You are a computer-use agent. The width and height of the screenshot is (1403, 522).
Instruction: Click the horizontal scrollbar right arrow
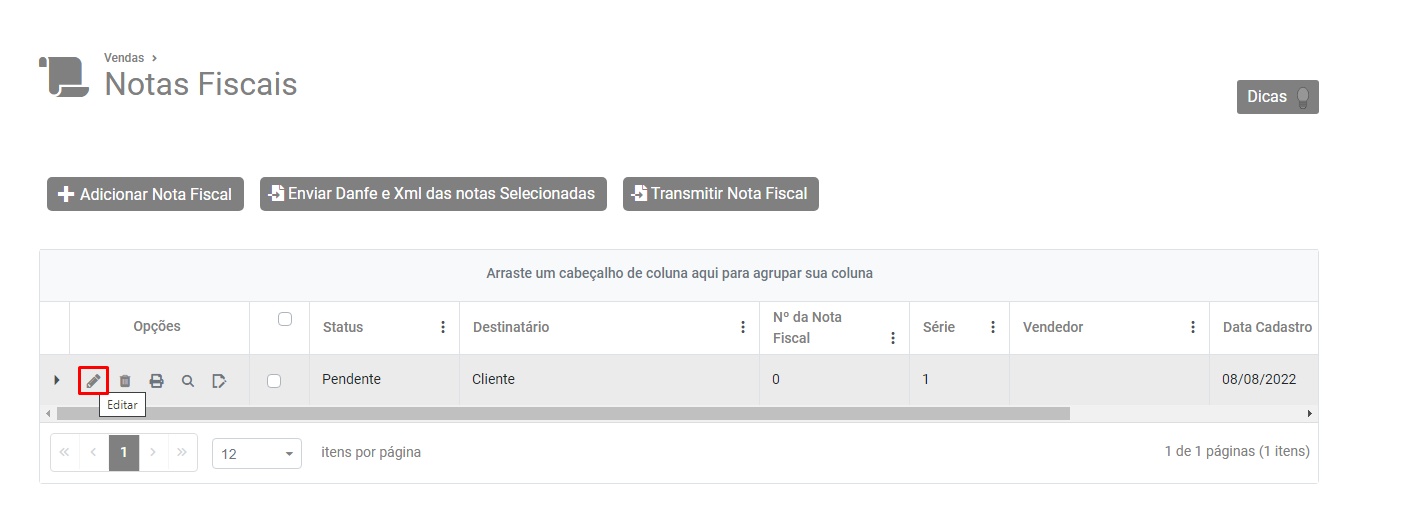pyautogui.click(x=1310, y=413)
